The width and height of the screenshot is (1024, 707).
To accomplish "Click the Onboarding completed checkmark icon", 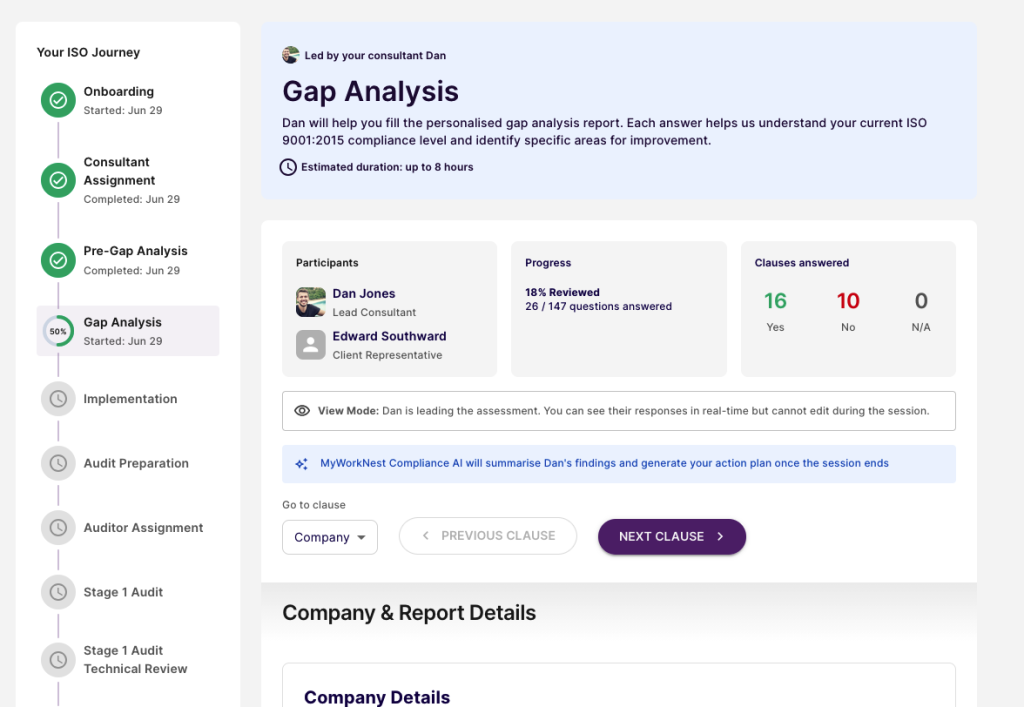I will [x=58, y=100].
